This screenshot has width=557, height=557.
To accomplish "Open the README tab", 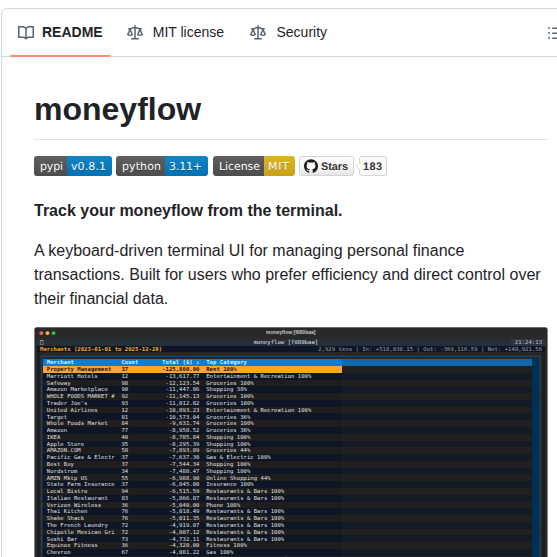I will click(60, 32).
